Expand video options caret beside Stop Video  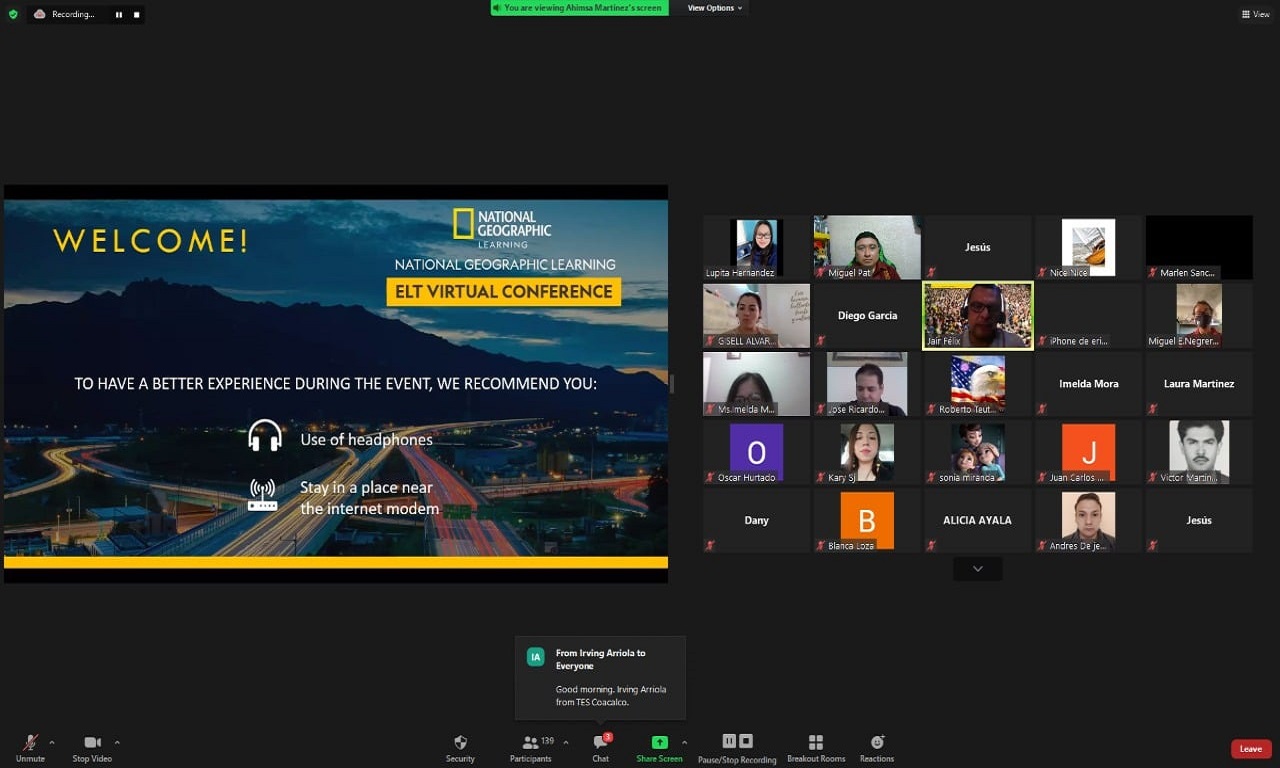[117, 742]
